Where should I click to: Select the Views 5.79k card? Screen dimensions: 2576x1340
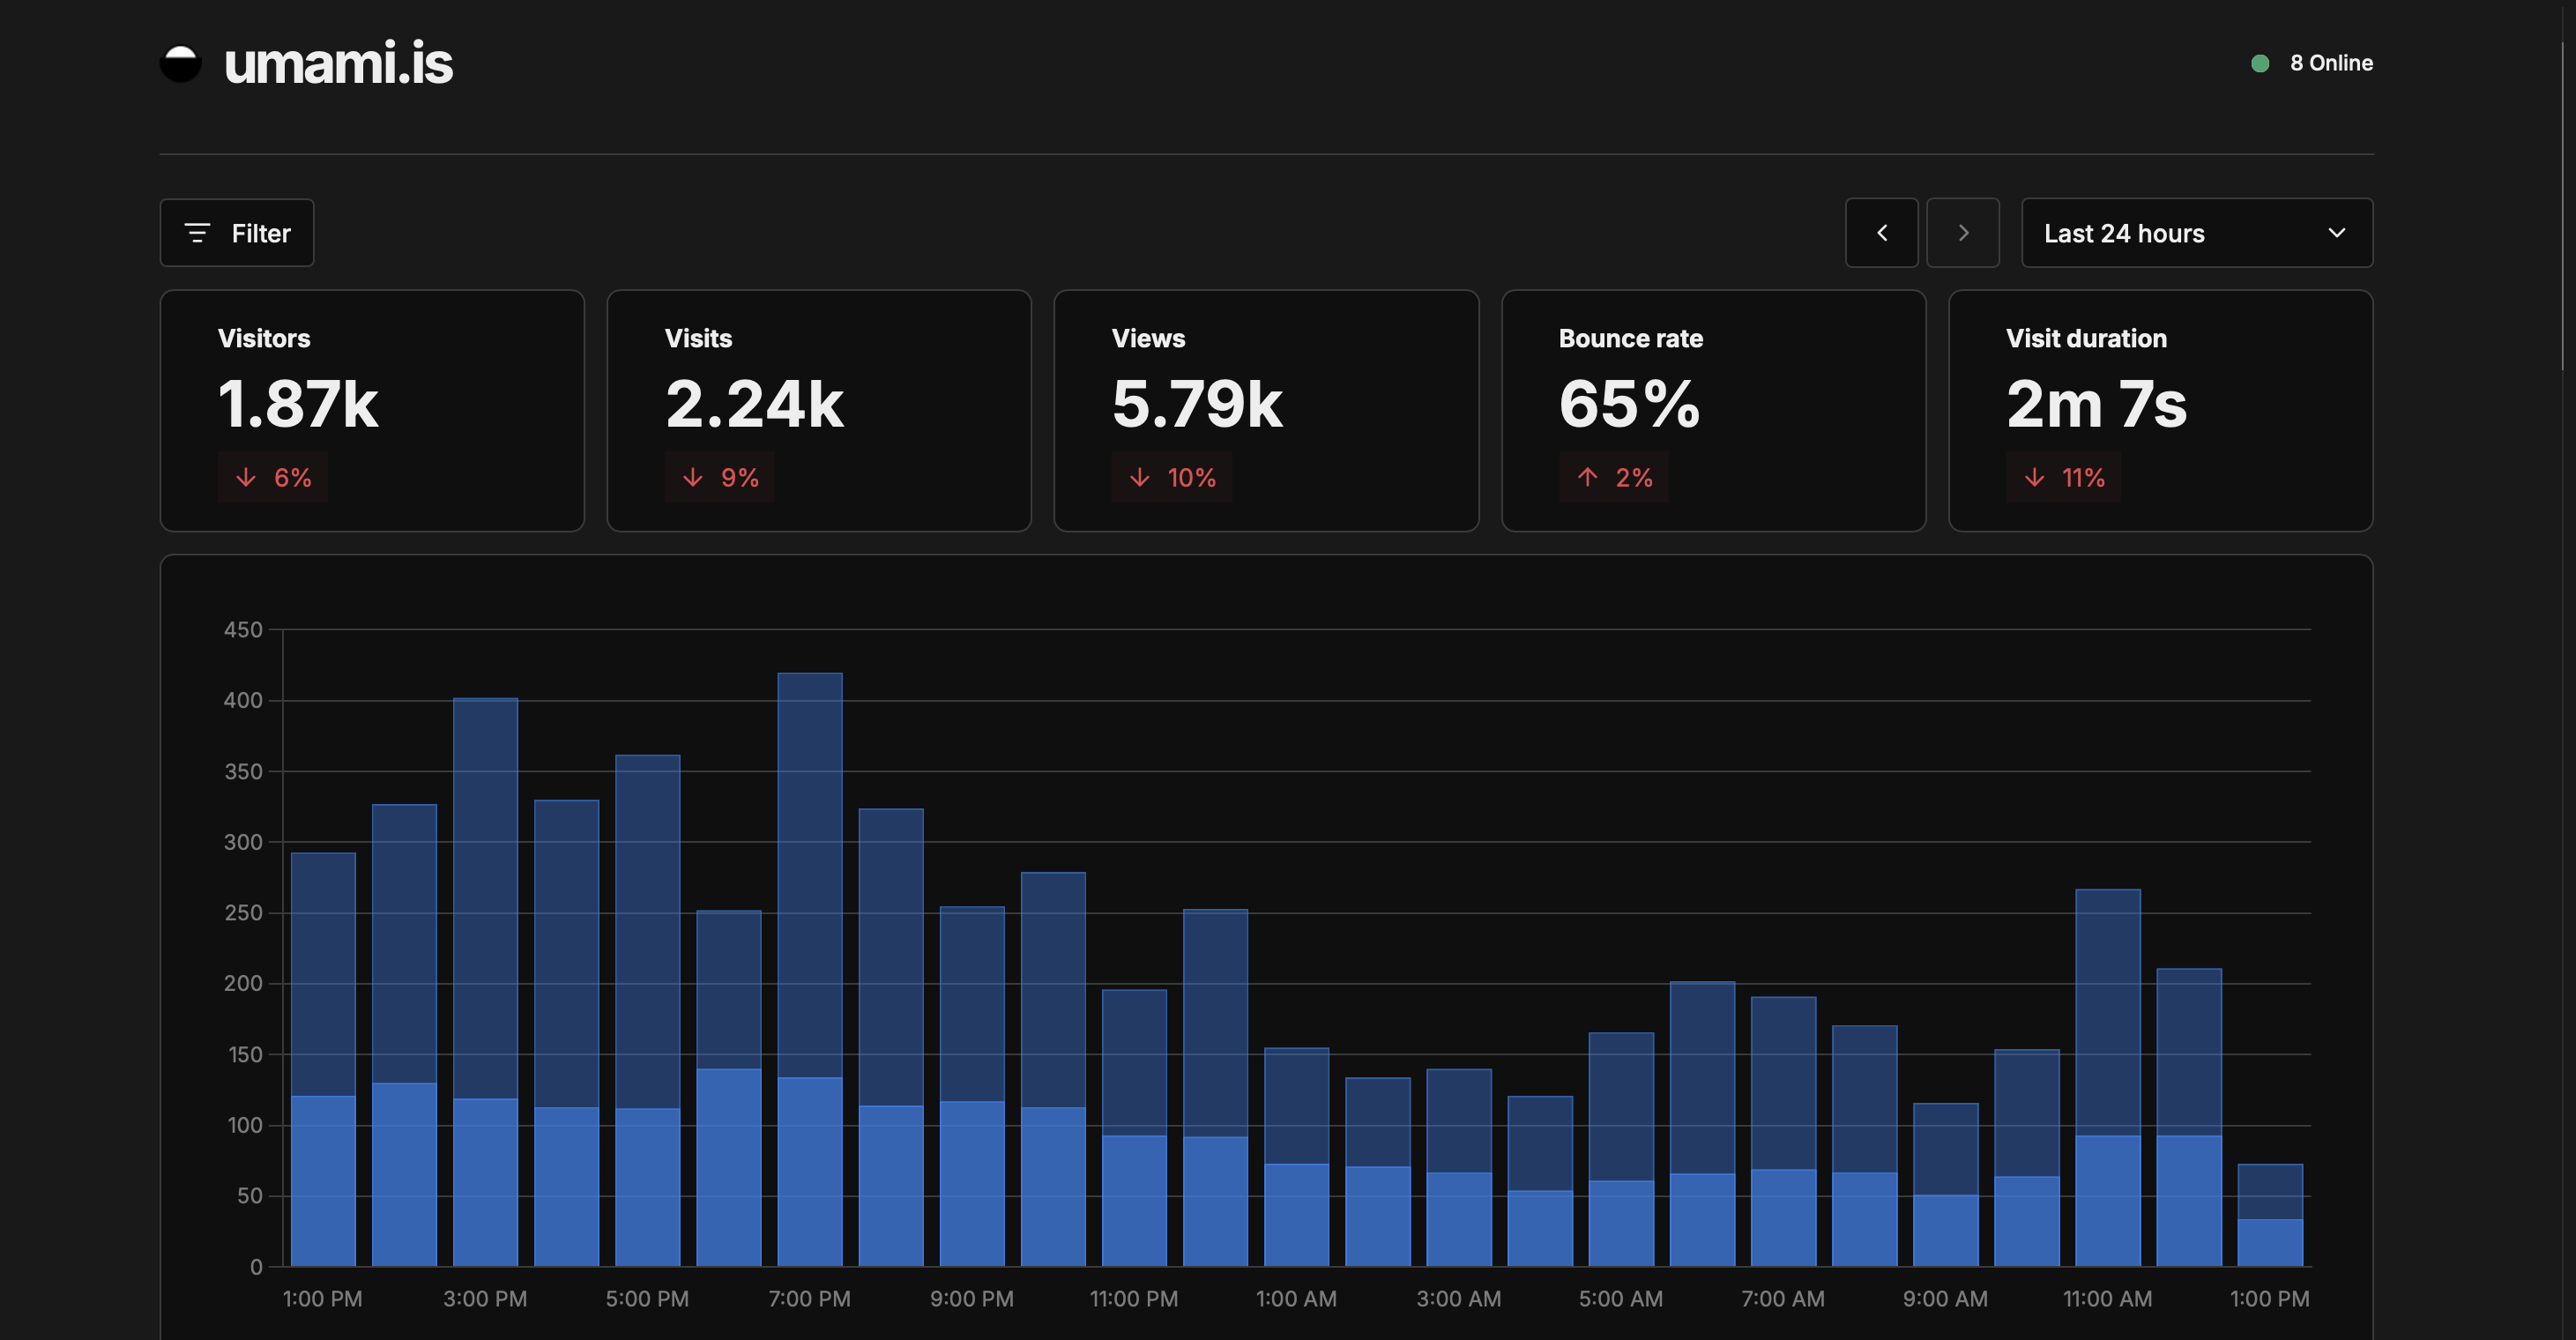(1265, 410)
